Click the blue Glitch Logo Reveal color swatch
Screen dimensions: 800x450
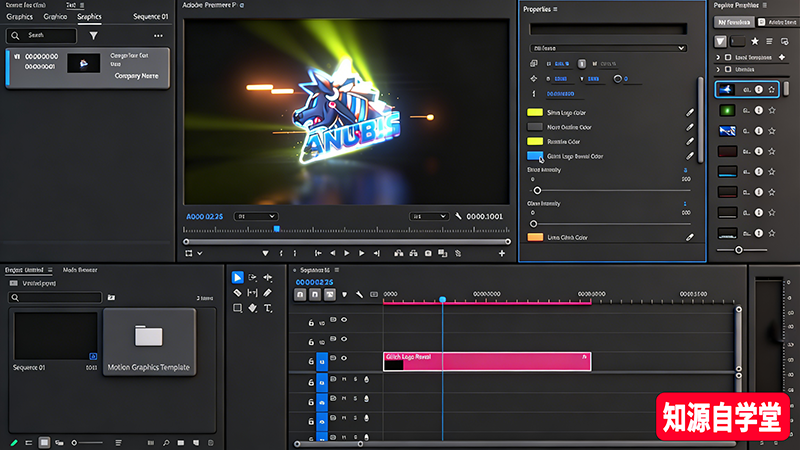point(535,156)
